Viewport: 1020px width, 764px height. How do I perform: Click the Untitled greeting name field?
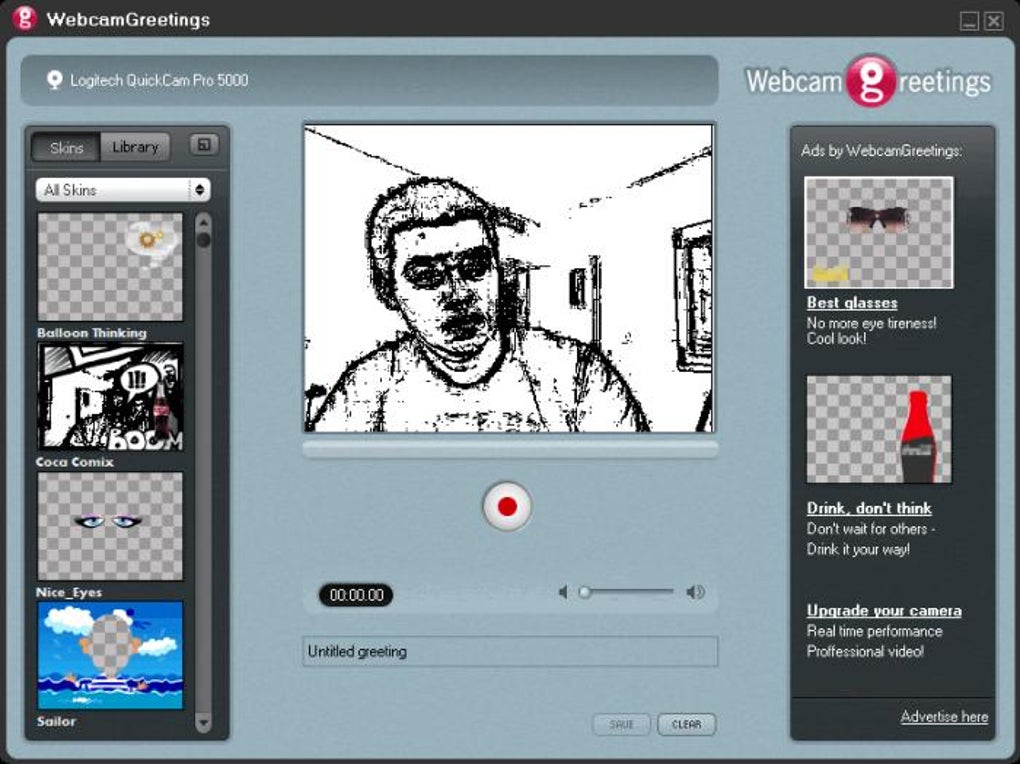pos(510,651)
